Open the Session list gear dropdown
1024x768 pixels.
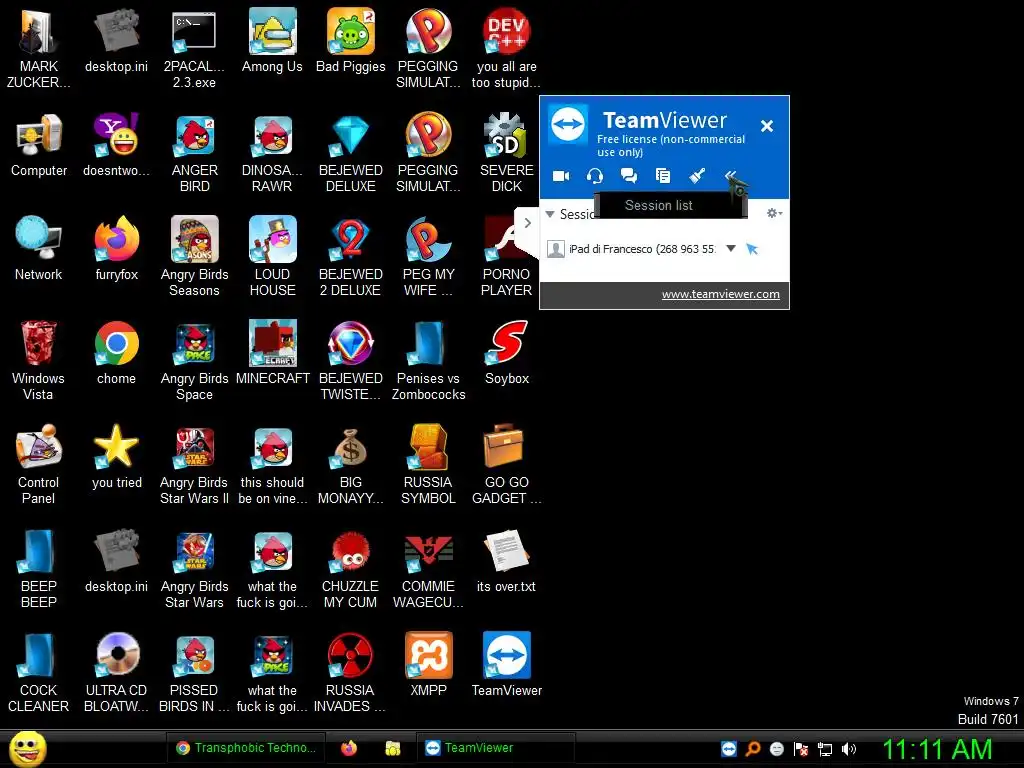pos(775,213)
